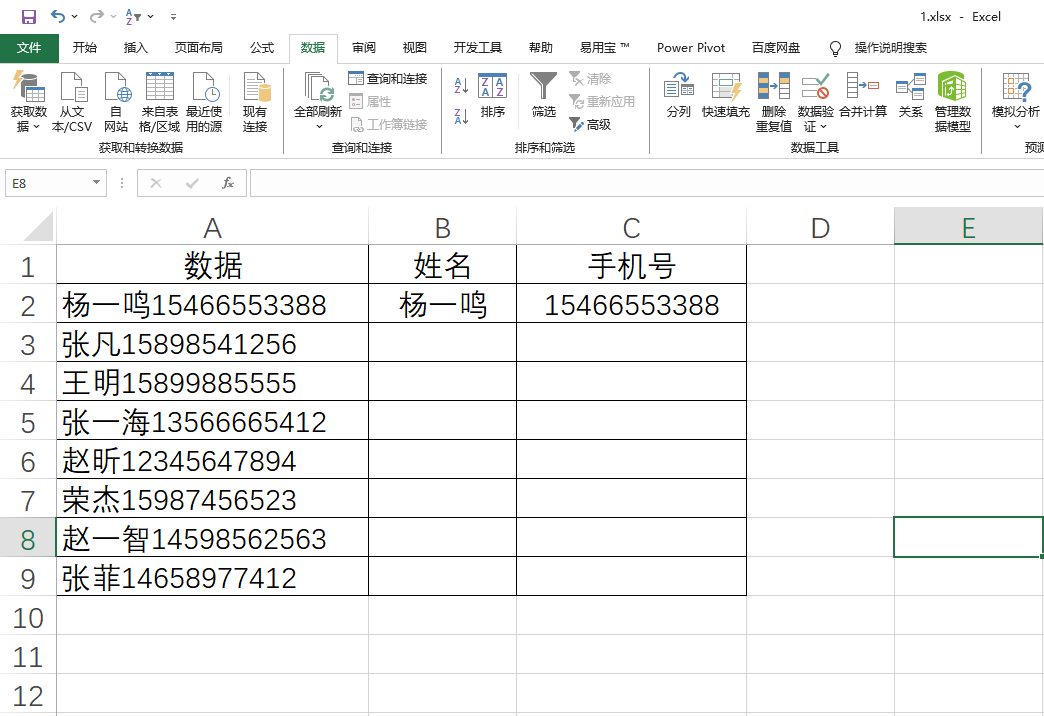Select cell with 张凡15898541256
Screen dimensions: 1044x716
[x=212, y=342]
